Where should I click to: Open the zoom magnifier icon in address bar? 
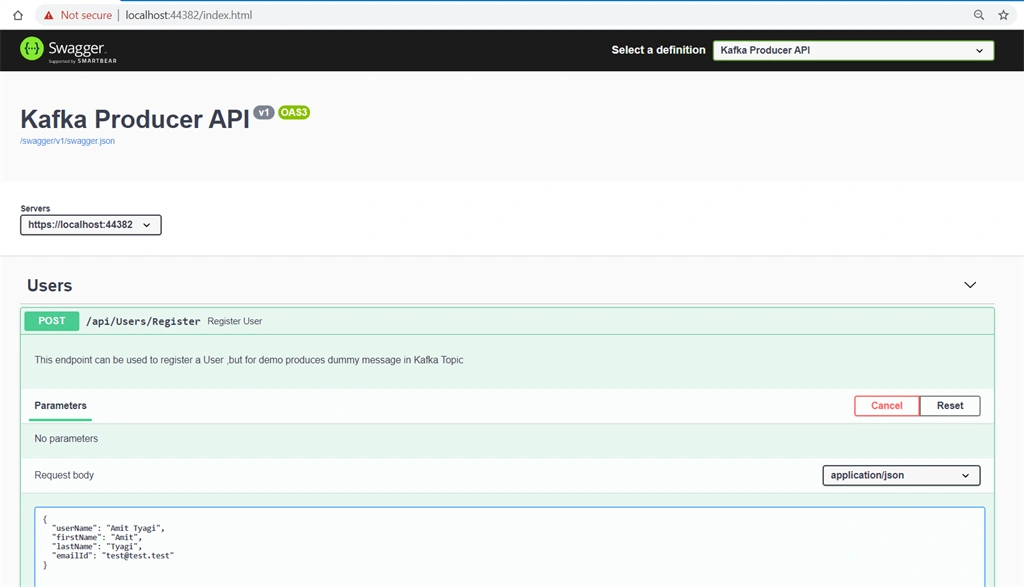(x=978, y=15)
